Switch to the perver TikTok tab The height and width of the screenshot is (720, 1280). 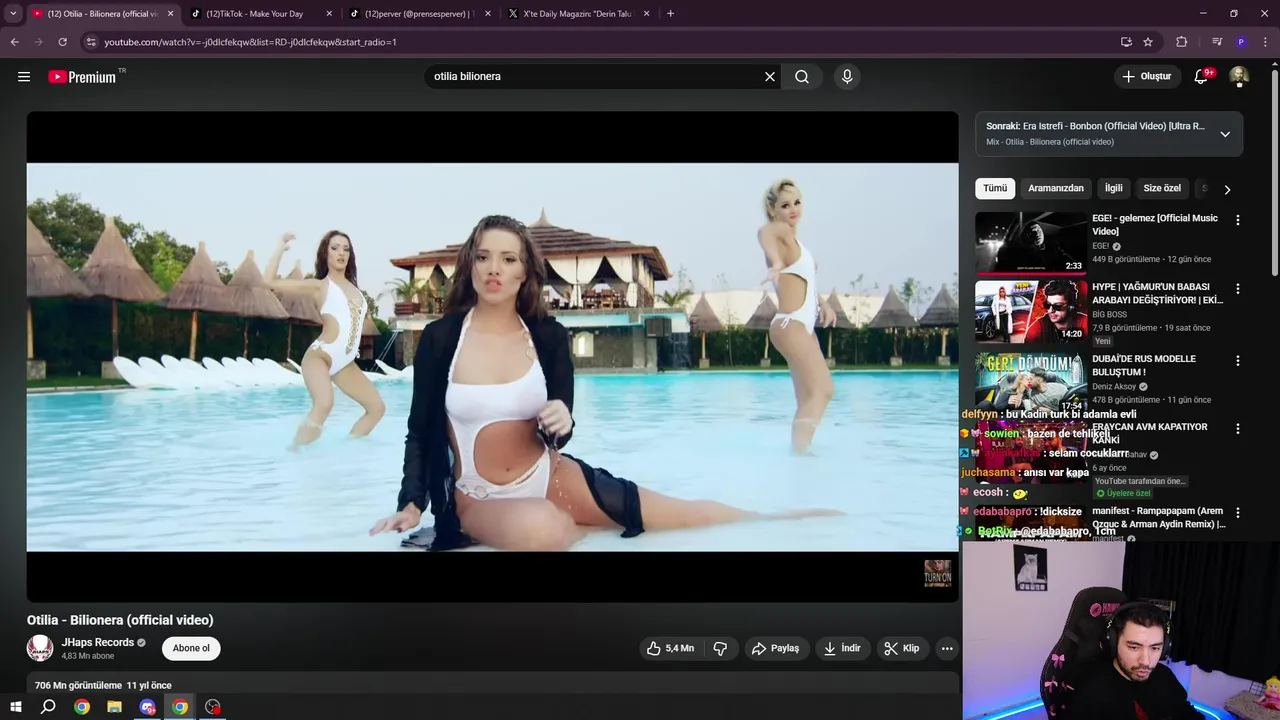click(x=419, y=14)
